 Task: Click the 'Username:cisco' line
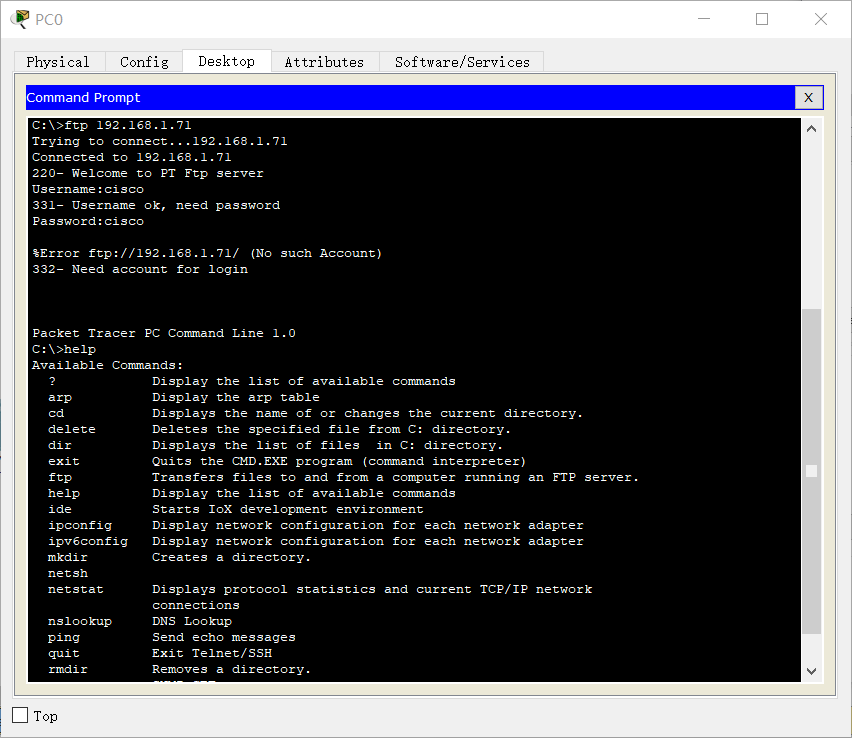pyautogui.click(x=87, y=189)
